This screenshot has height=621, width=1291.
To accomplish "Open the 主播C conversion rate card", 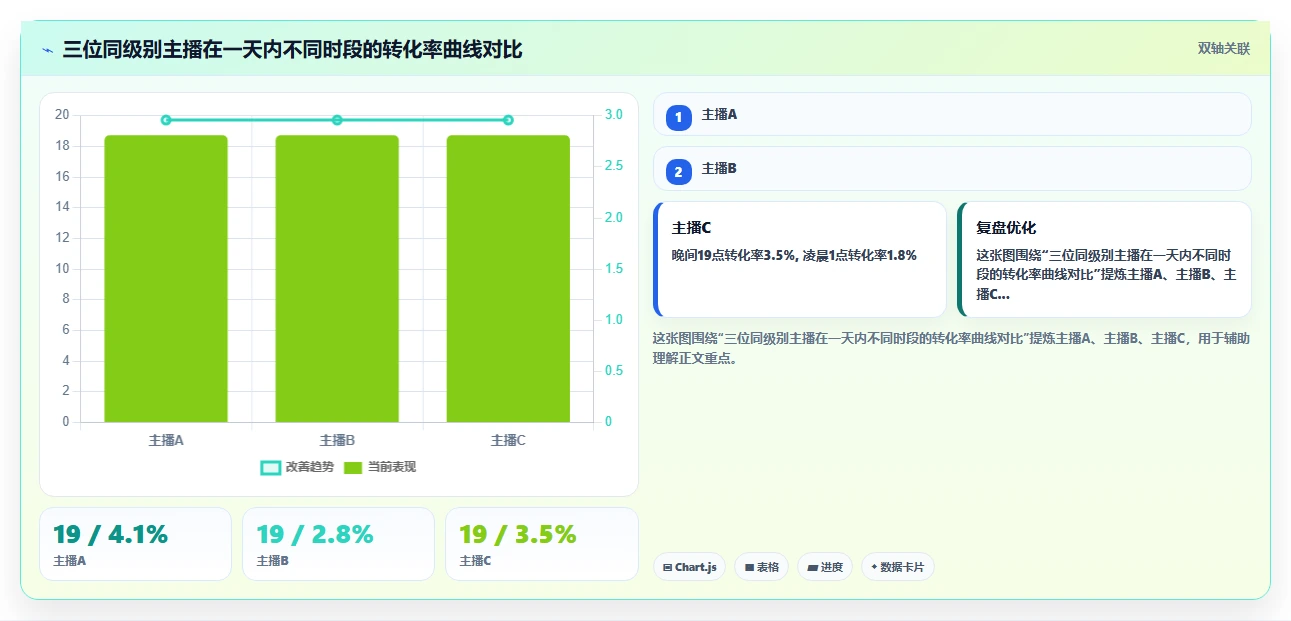I will point(800,260).
